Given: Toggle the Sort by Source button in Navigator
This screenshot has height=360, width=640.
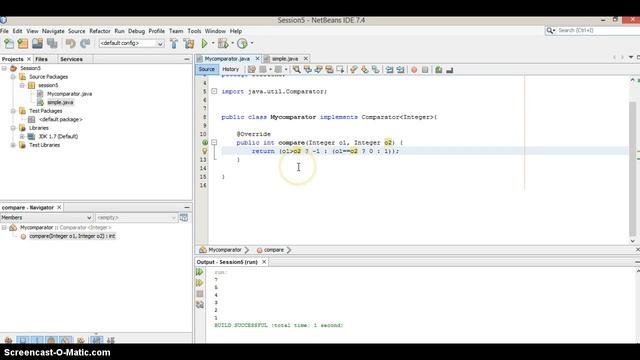Looking at the screenshot, I should click(111, 340).
